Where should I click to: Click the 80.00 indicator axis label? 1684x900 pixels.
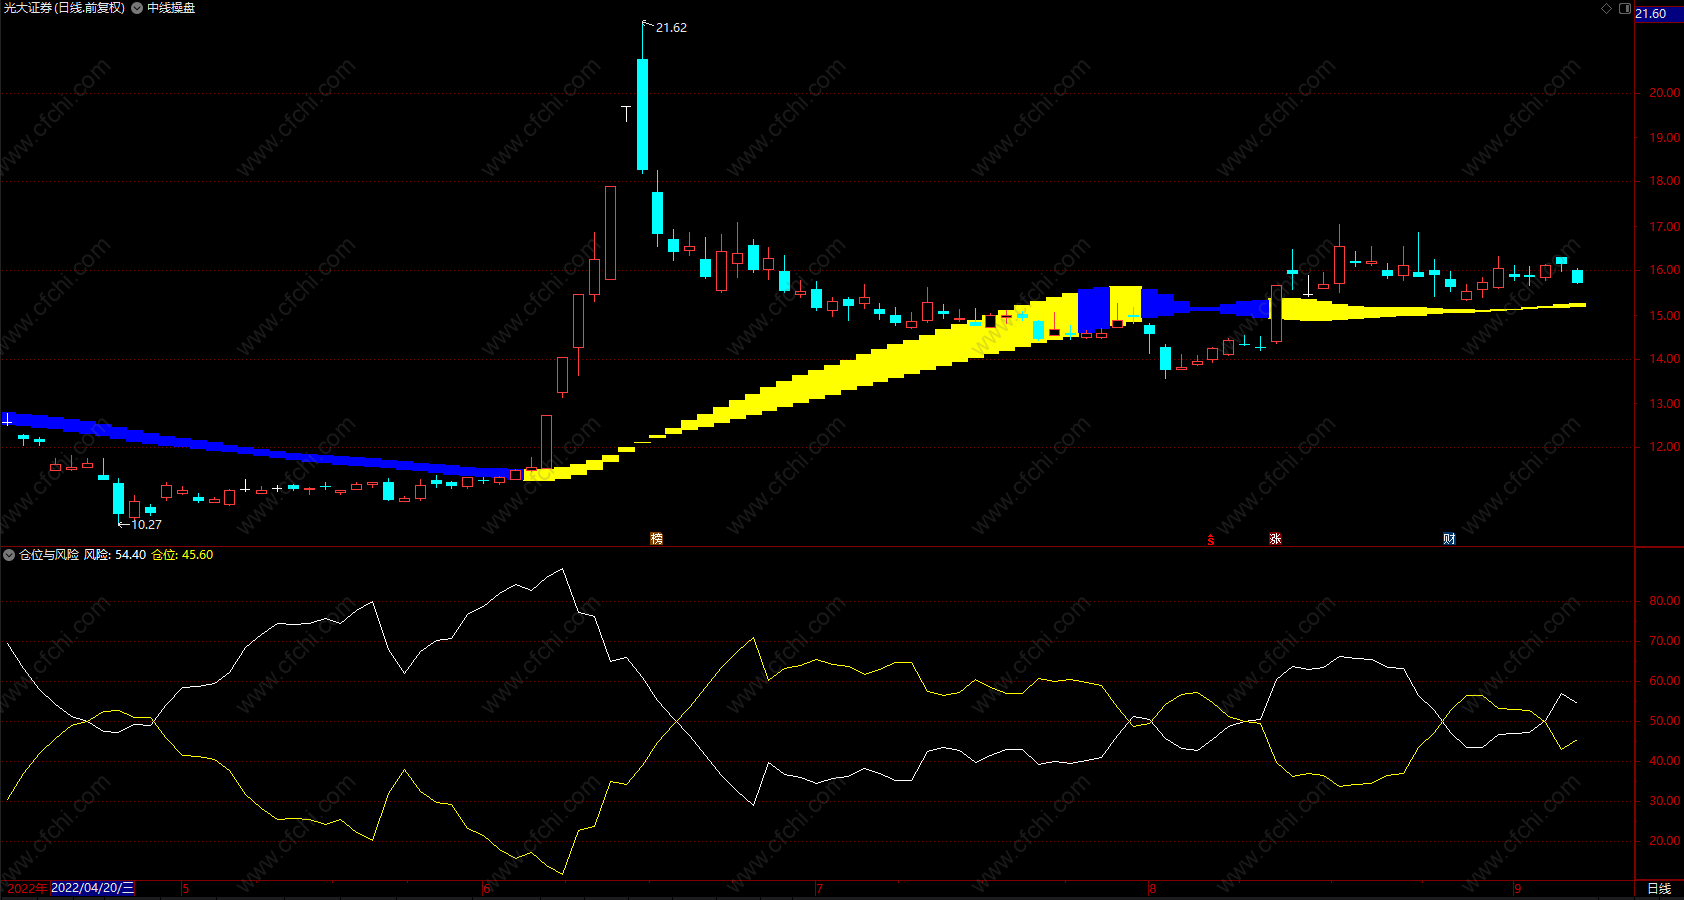coord(1664,601)
